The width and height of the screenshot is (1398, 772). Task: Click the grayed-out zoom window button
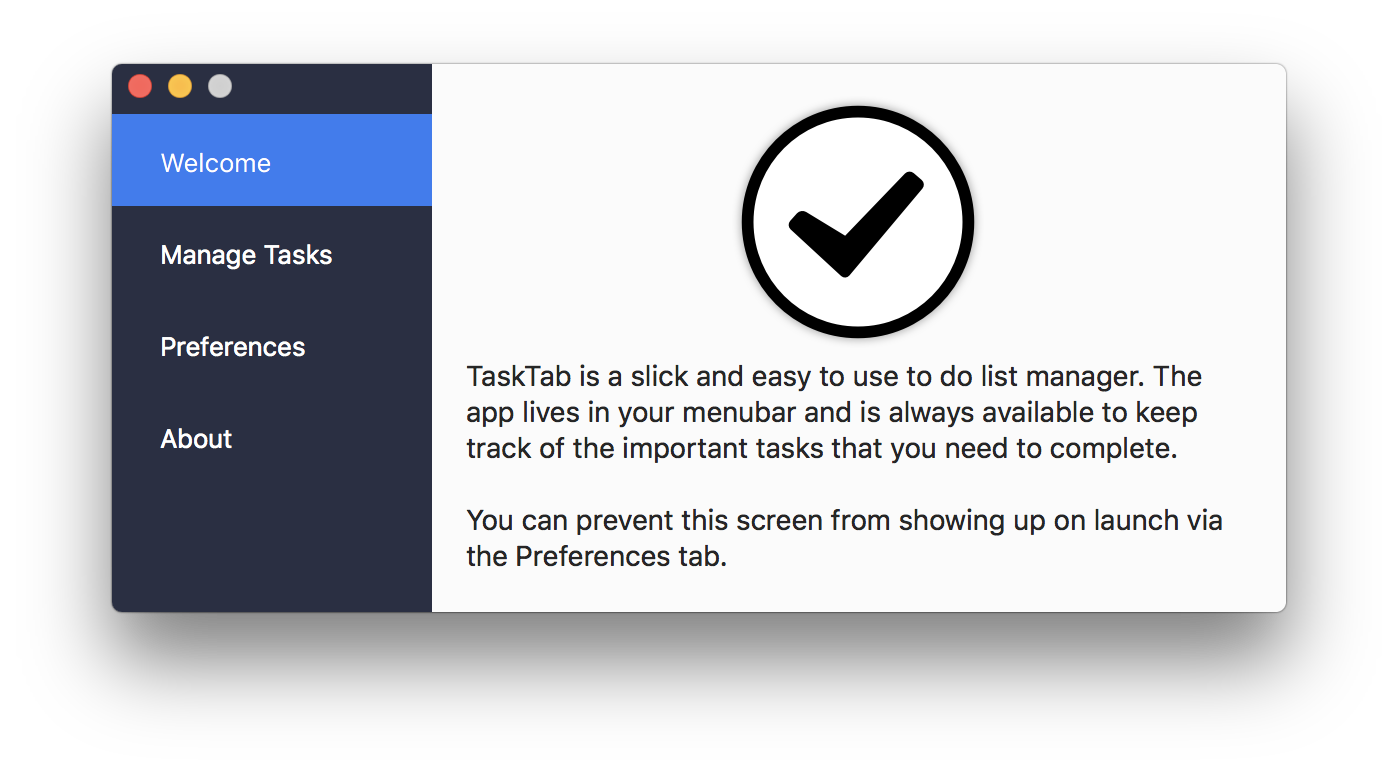point(220,87)
